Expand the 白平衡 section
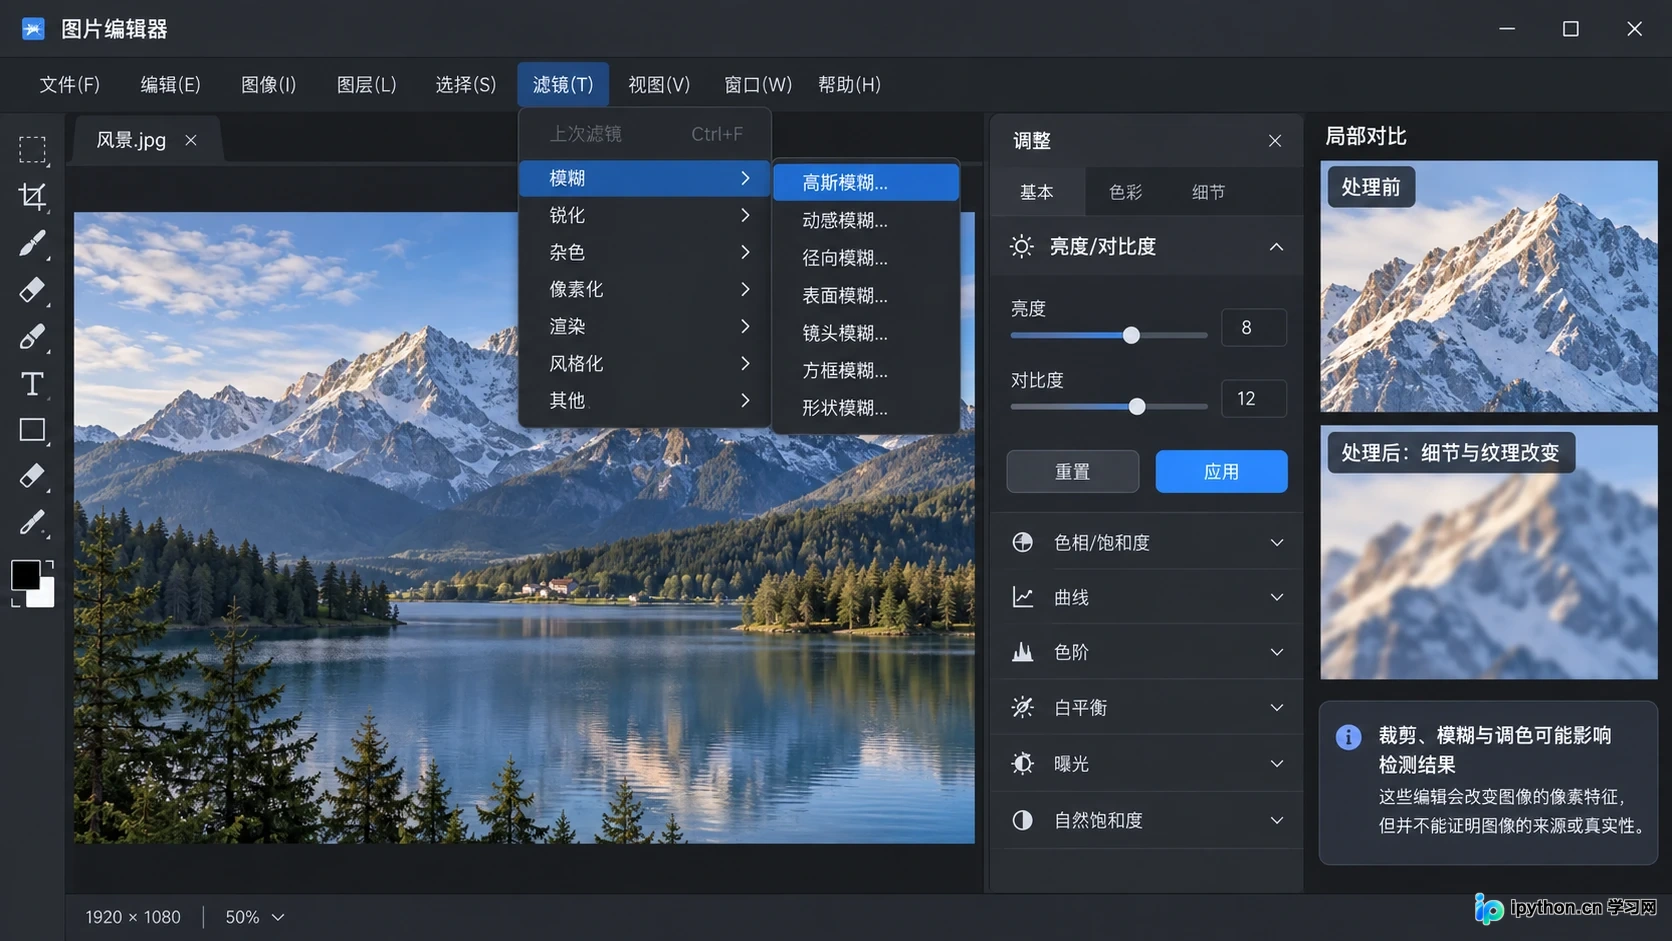 1277,708
